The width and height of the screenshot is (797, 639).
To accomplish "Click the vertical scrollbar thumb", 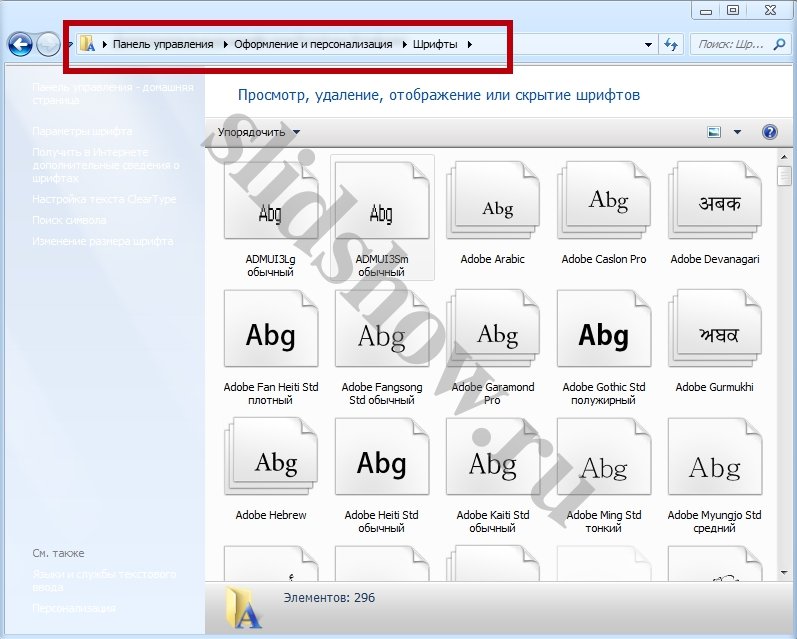I will (x=784, y=176).
